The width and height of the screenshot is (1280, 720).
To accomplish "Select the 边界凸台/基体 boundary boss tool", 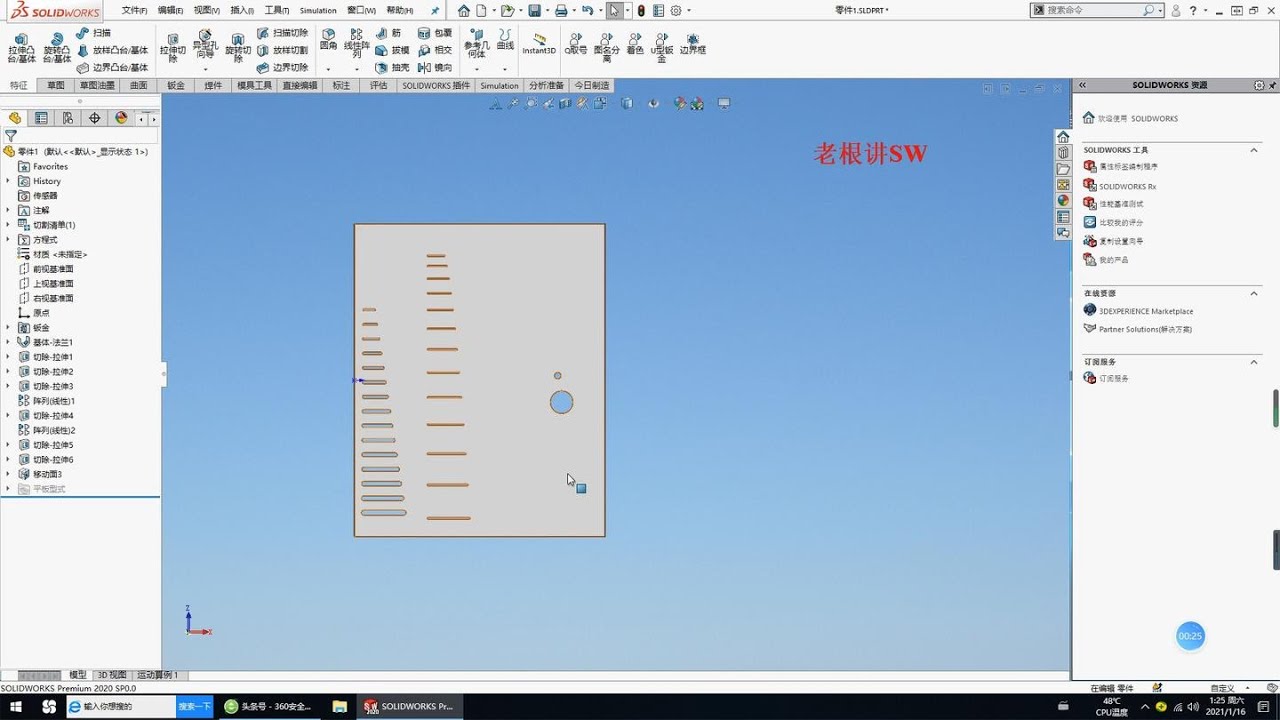I will [x=112, y=68].
